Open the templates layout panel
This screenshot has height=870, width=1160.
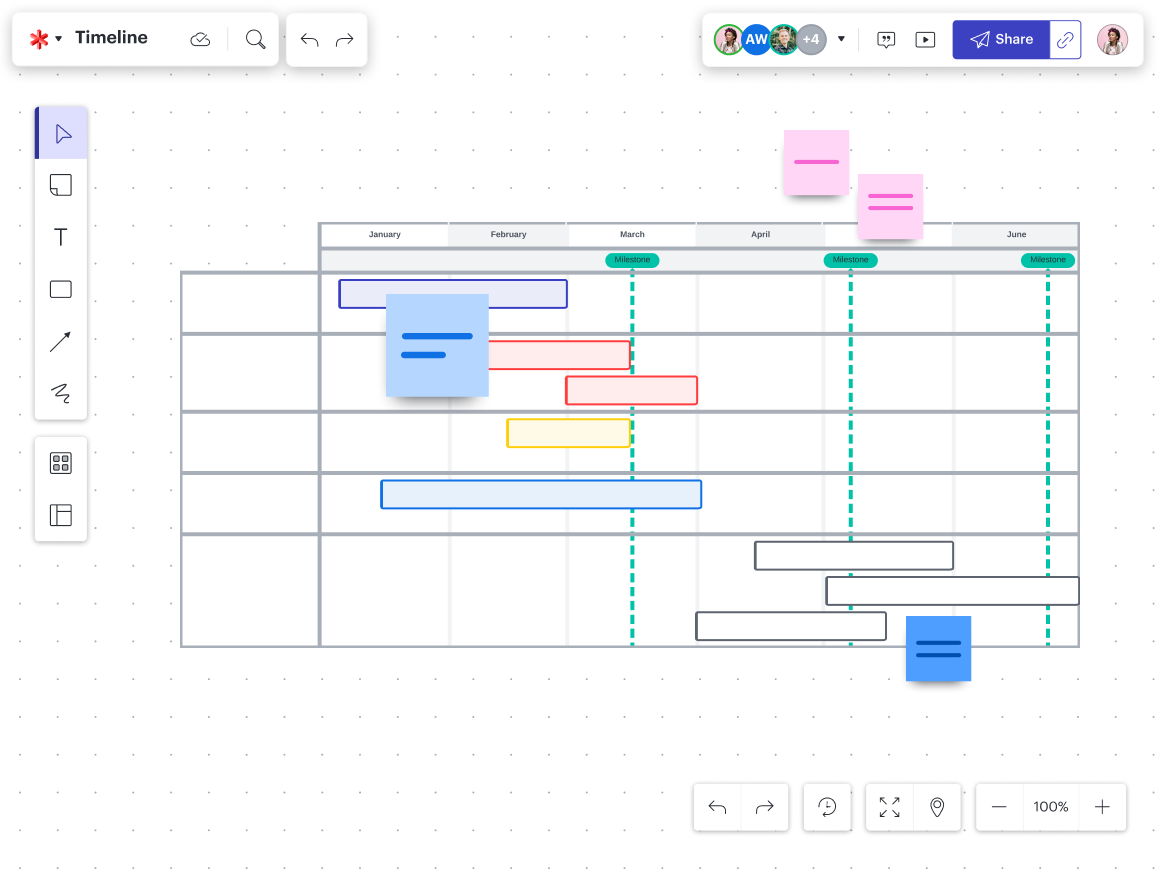tap(61, 515)
